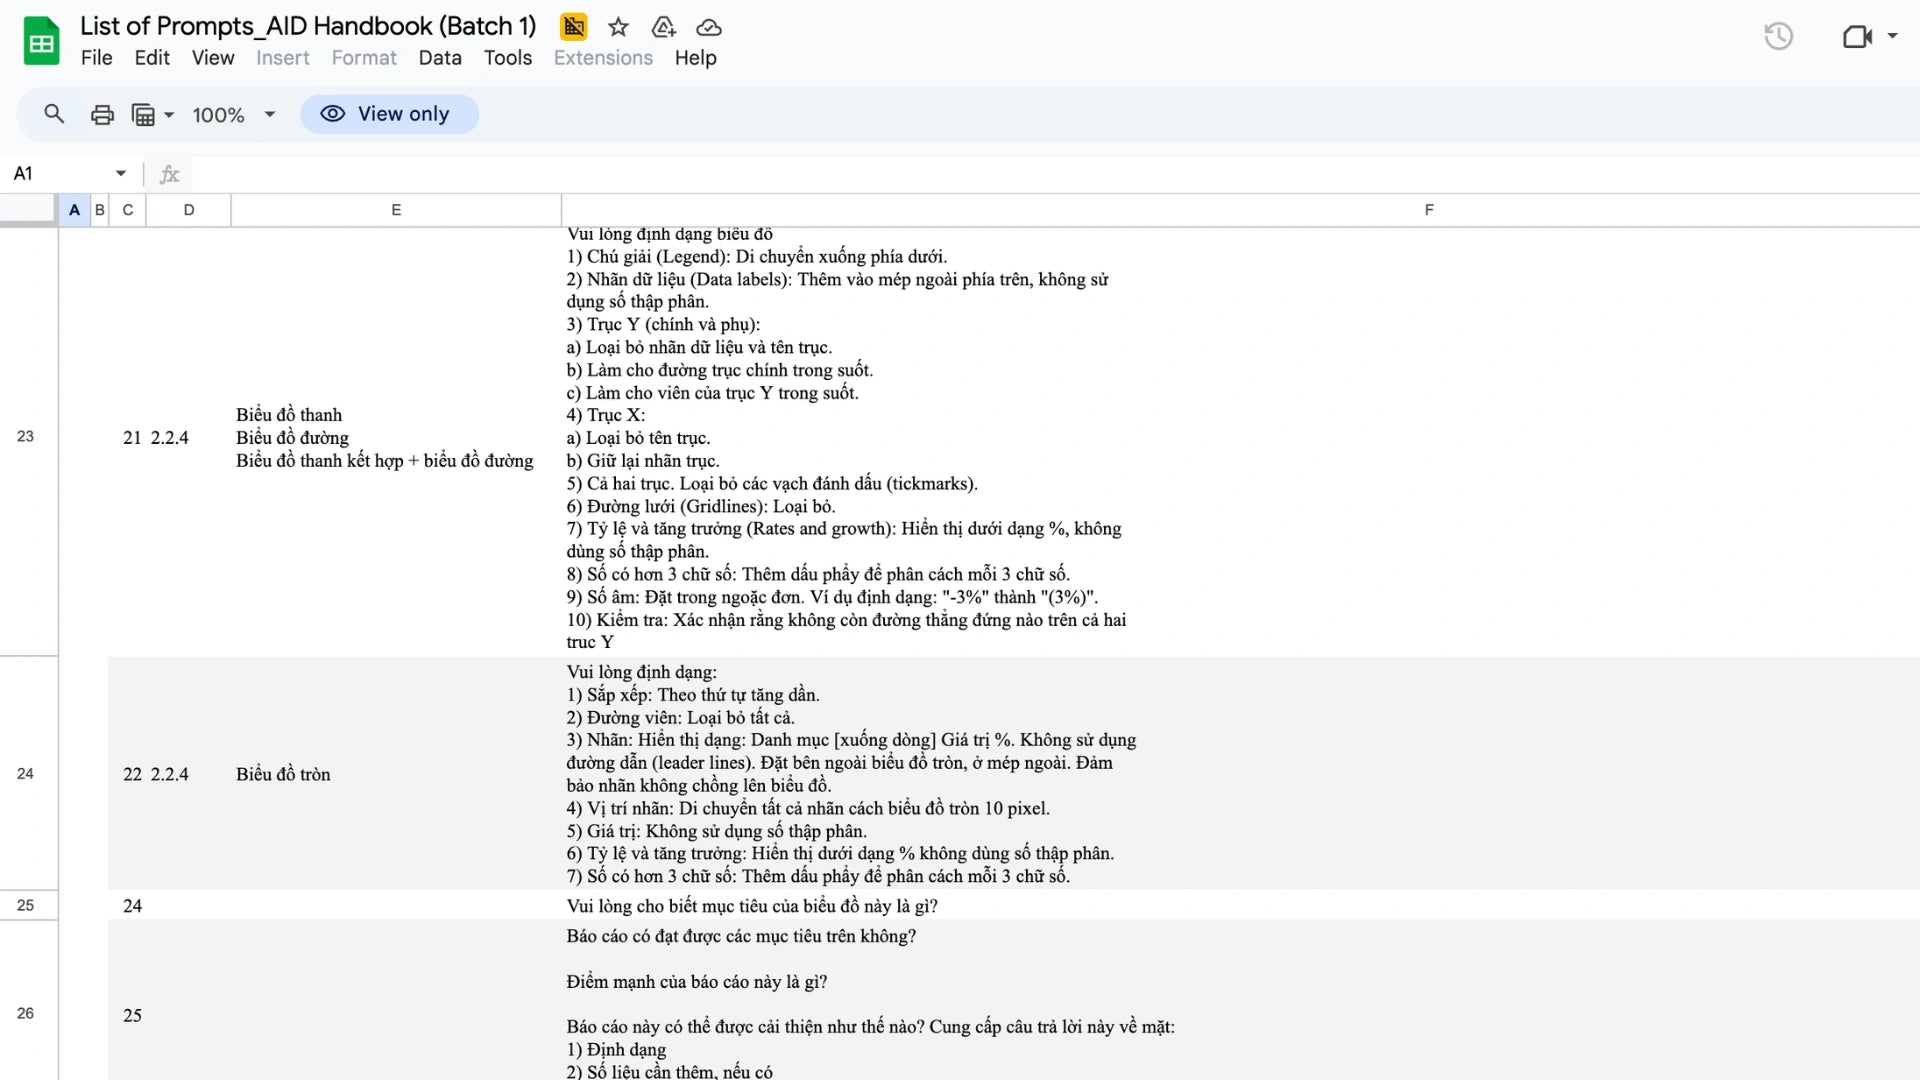Select the select-all corner box
The height and width of the screenshot is (1080, 1920).
coord(28,210)
